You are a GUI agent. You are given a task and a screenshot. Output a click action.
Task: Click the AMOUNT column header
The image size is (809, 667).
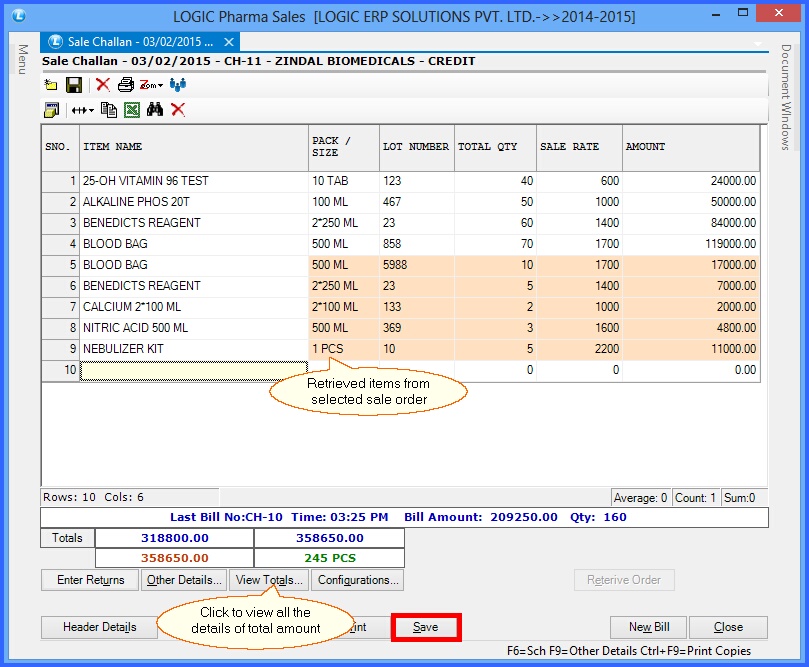[x=691, y=147]
